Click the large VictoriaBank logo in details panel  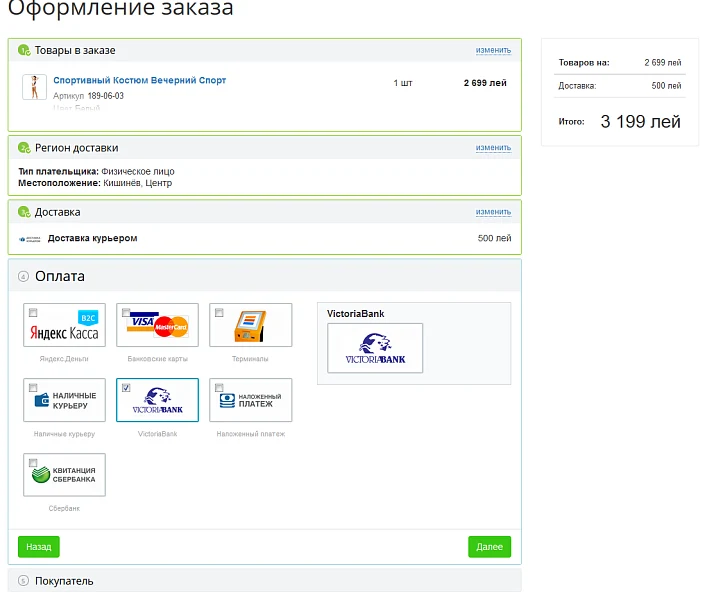(375, 348)
